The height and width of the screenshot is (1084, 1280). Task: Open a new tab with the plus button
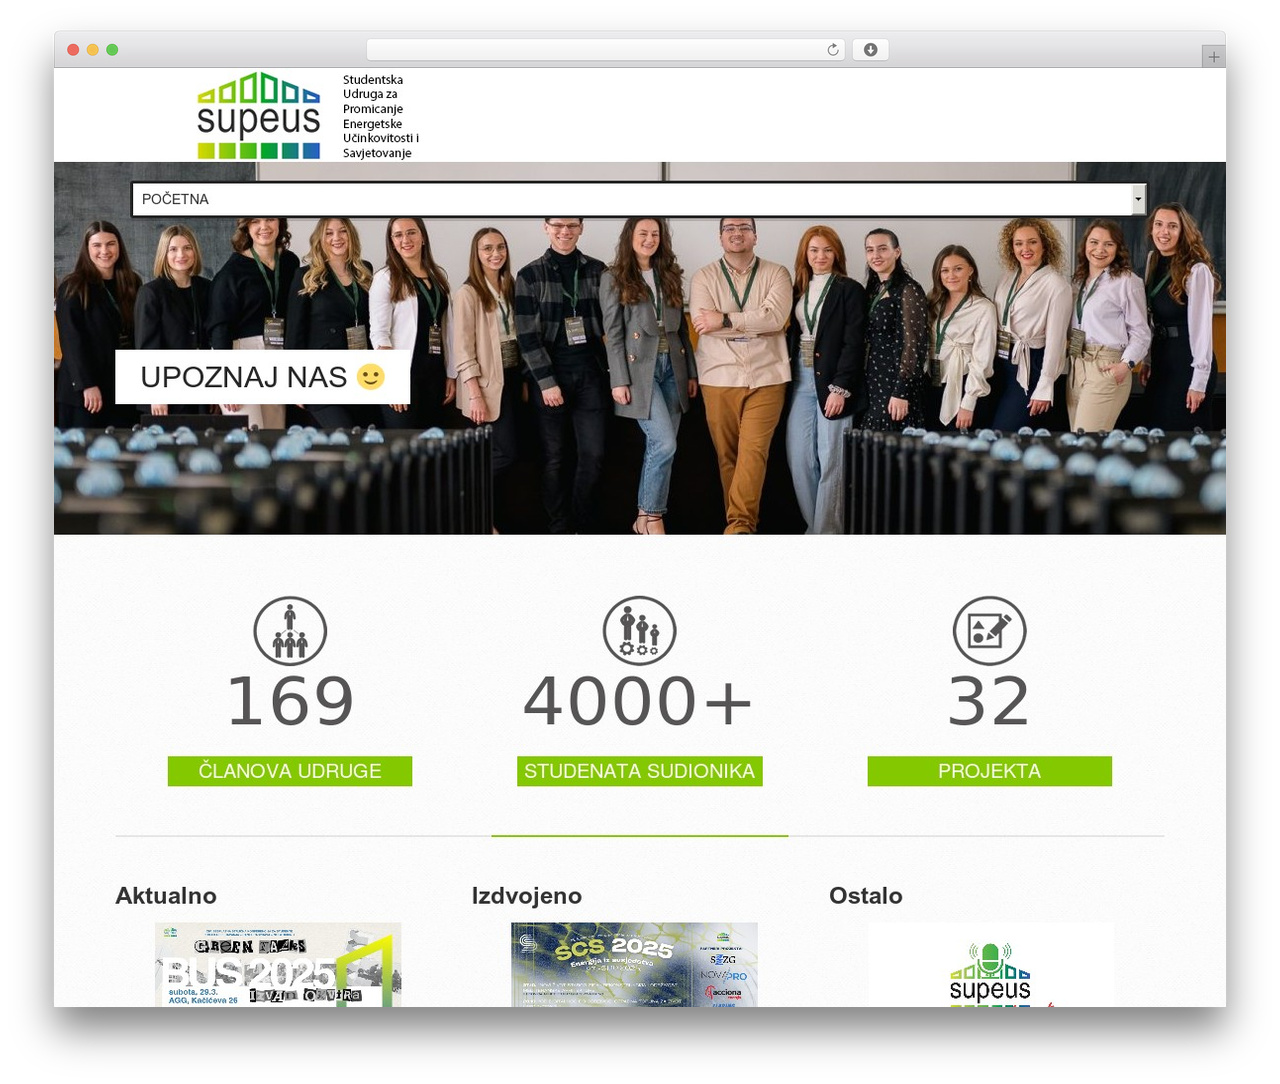click(x=1214, y=57)
